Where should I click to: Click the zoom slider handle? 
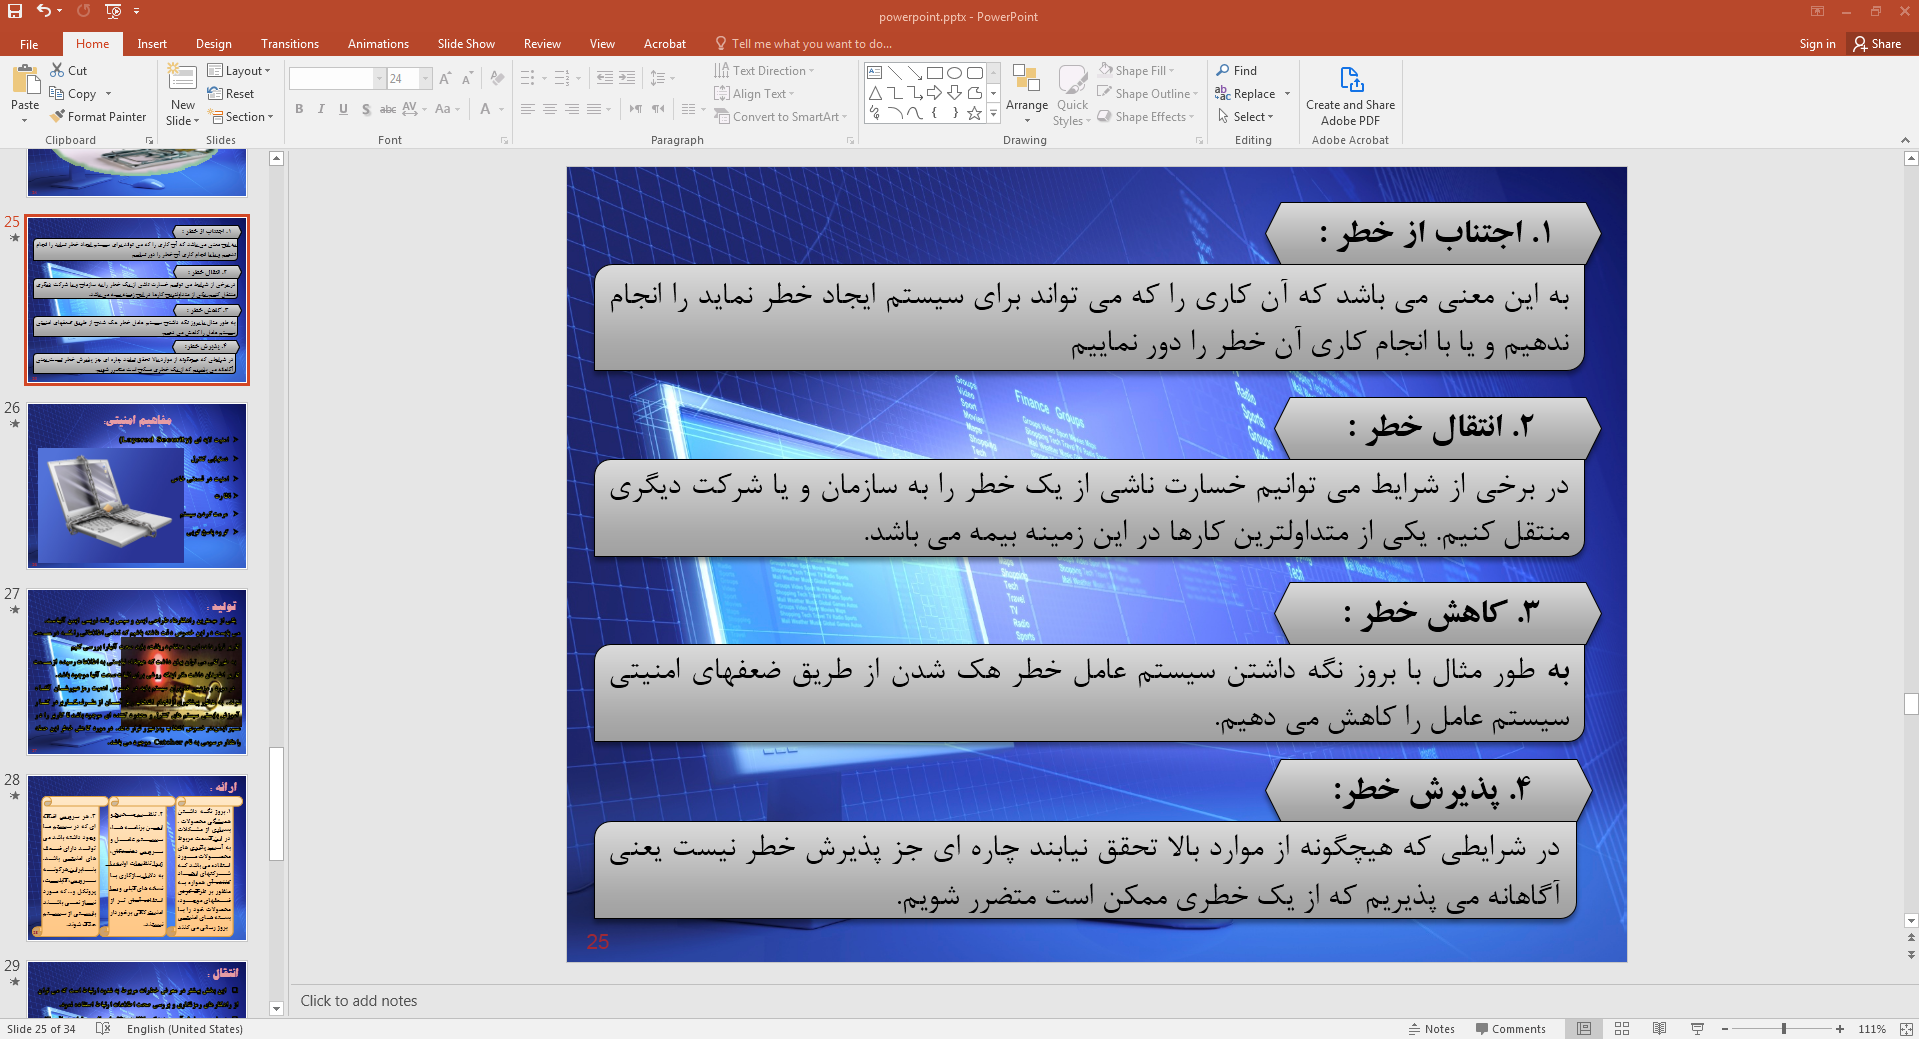point(1784,1029)
